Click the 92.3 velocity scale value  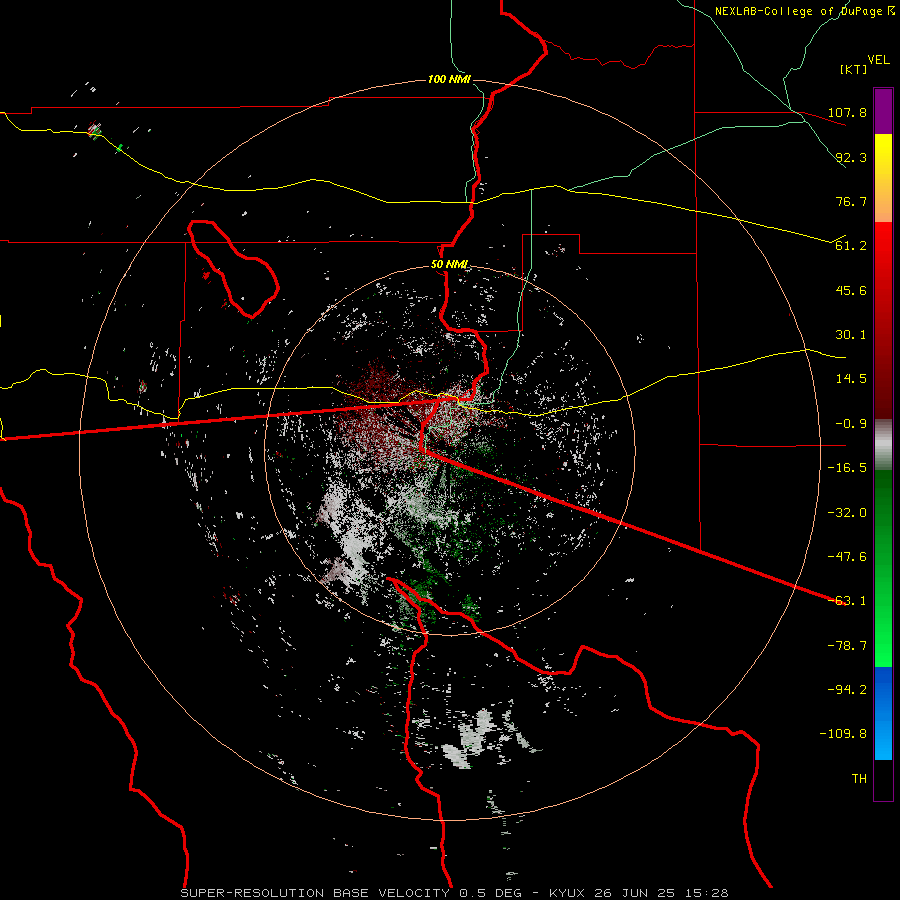click(851, 157)
